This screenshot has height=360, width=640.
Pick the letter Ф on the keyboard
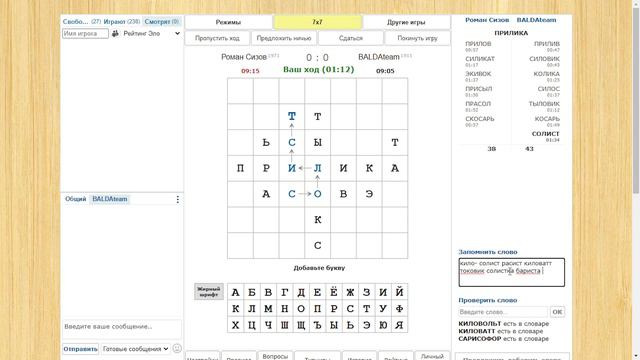click(399, 309)
